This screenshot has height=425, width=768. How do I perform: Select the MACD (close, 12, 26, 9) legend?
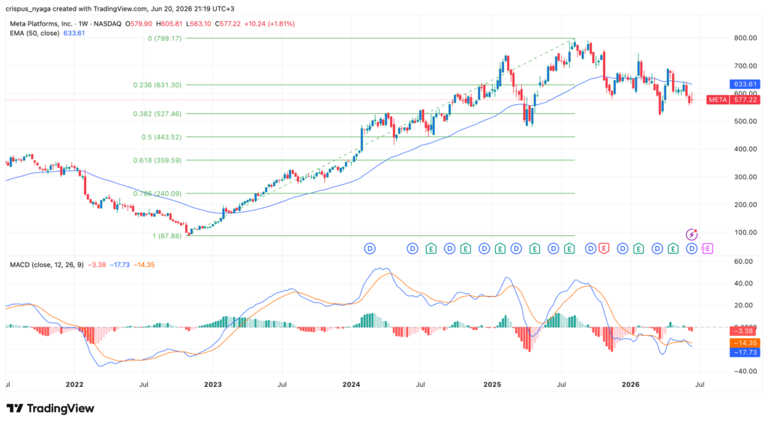click(47, 265)
